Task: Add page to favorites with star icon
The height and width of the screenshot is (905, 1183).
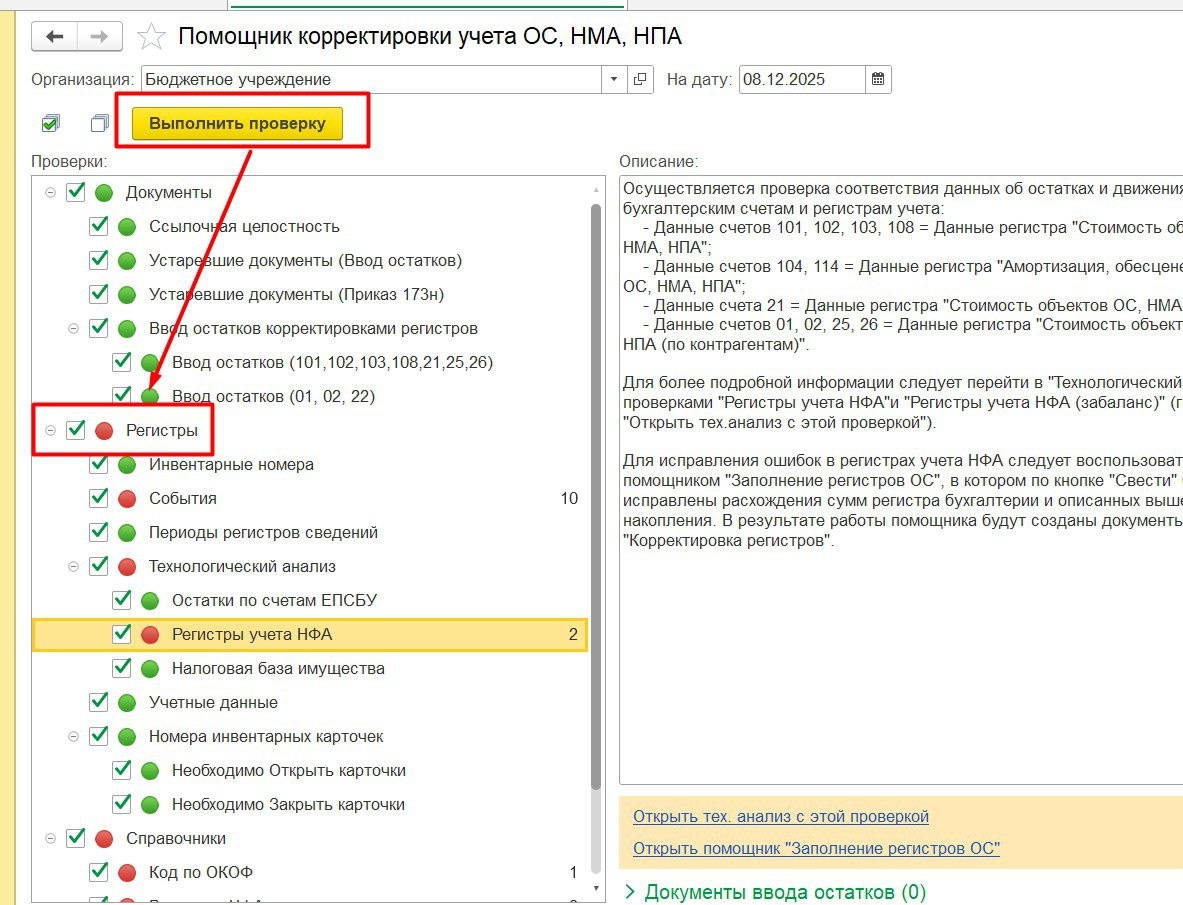Action: 151,36
